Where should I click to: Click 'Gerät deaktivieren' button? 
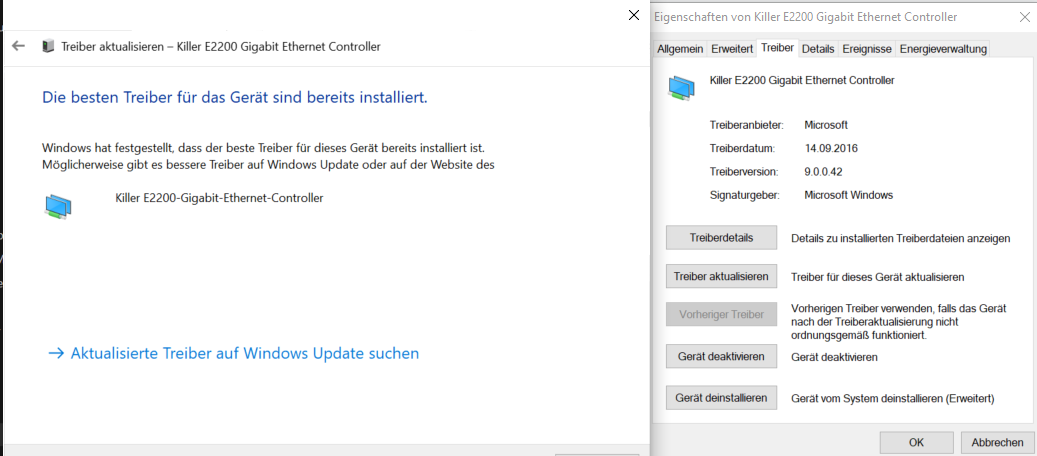[x=721, y=357]
